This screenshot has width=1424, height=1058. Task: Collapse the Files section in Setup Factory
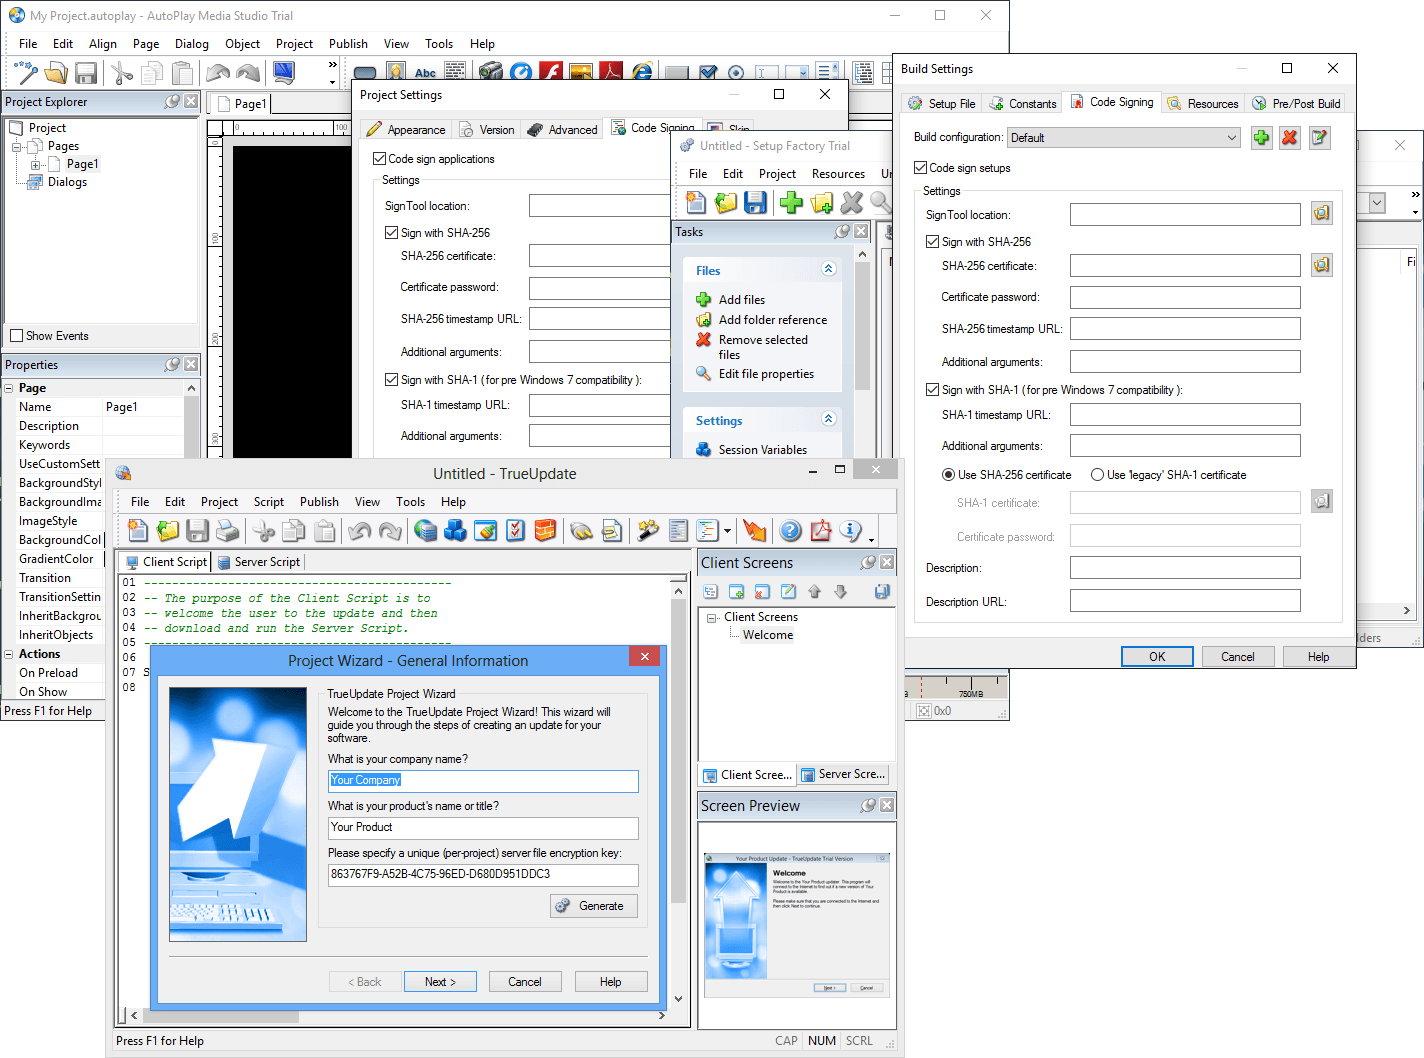(828, 268)
